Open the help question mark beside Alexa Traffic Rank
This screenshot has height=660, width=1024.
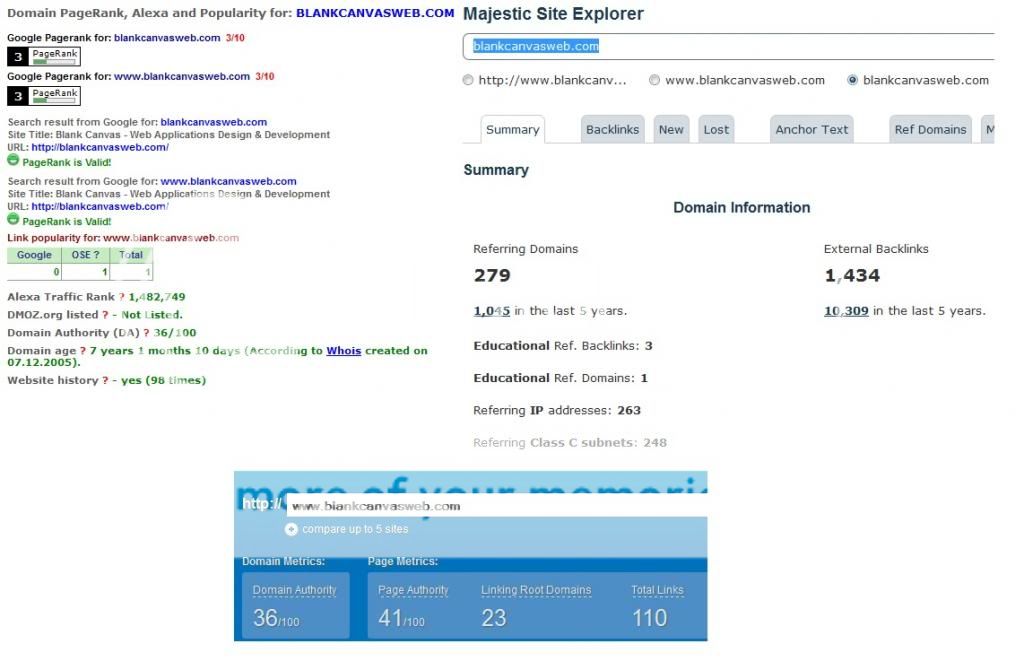click(x=121, y=297)
